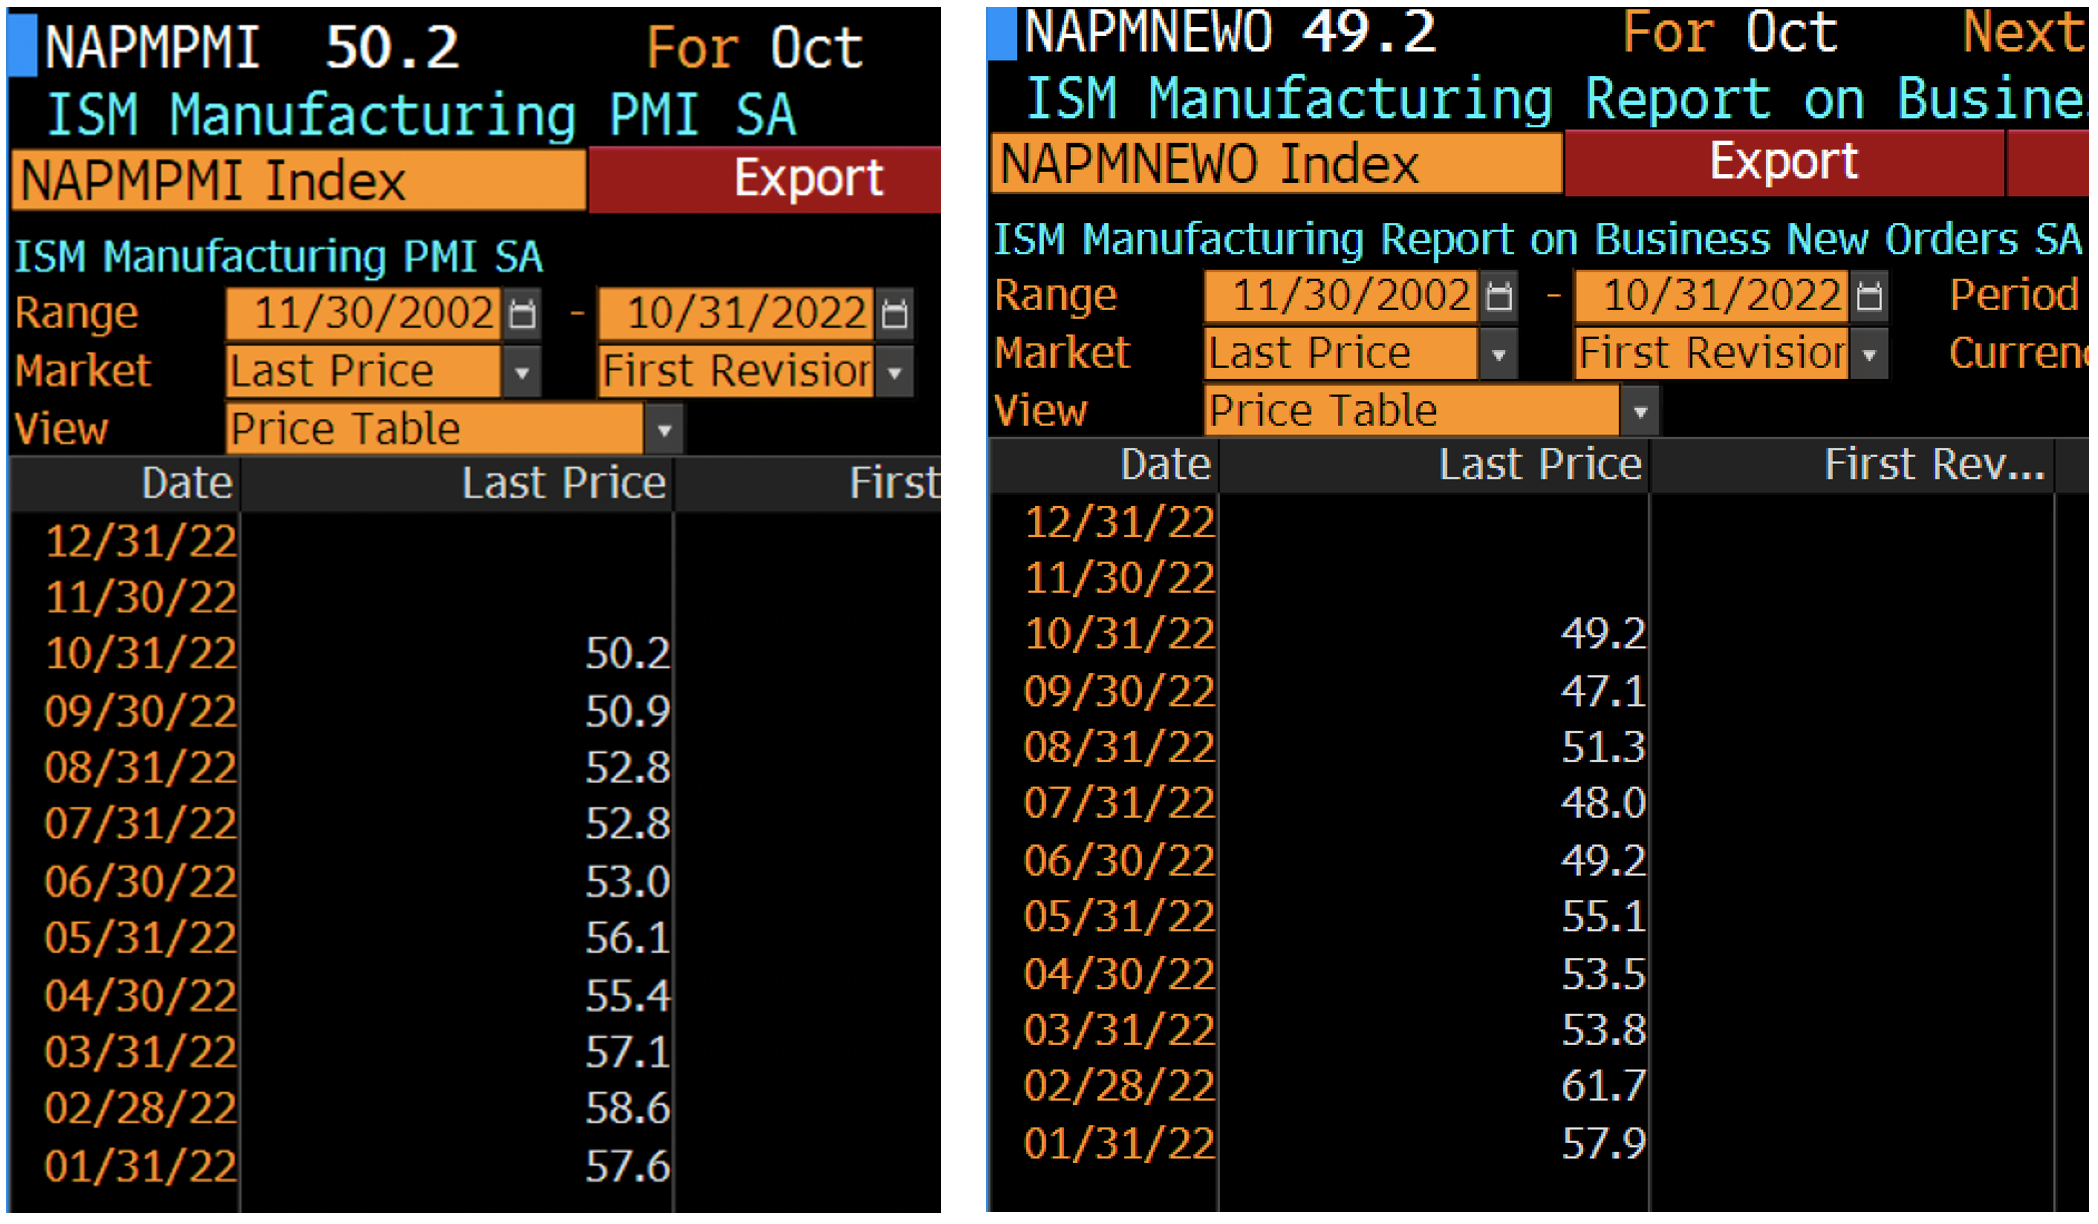The height and width of the screenshot is (1224, 2098).
Task: Select 02/28/22 row date in NAPMNEWO table
Action: (1119, 1087)
